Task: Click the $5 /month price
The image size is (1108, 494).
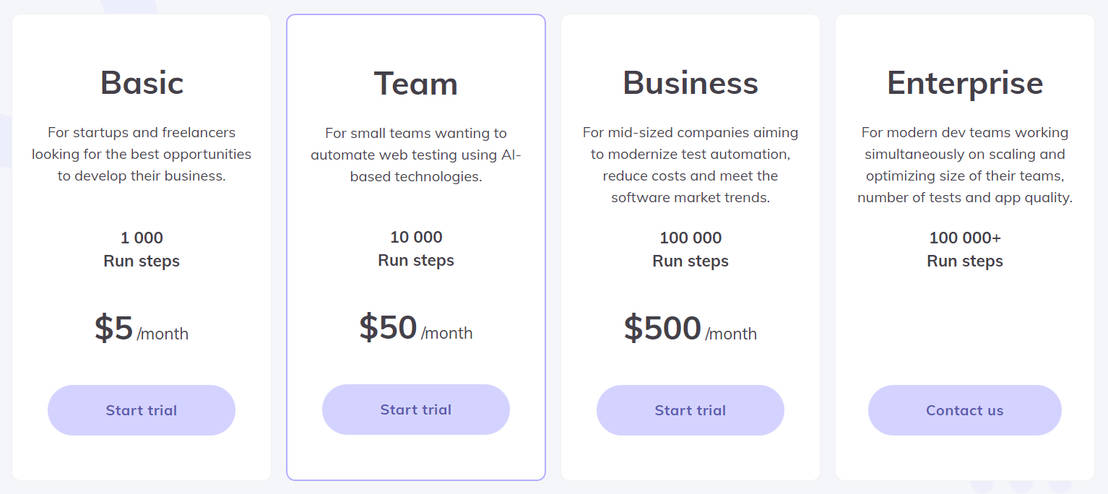Action: click(141, 329)
